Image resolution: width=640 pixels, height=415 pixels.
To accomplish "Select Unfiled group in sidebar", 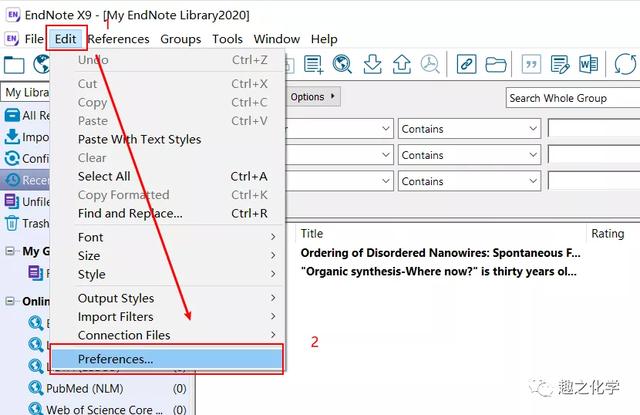I will point(26,202).
